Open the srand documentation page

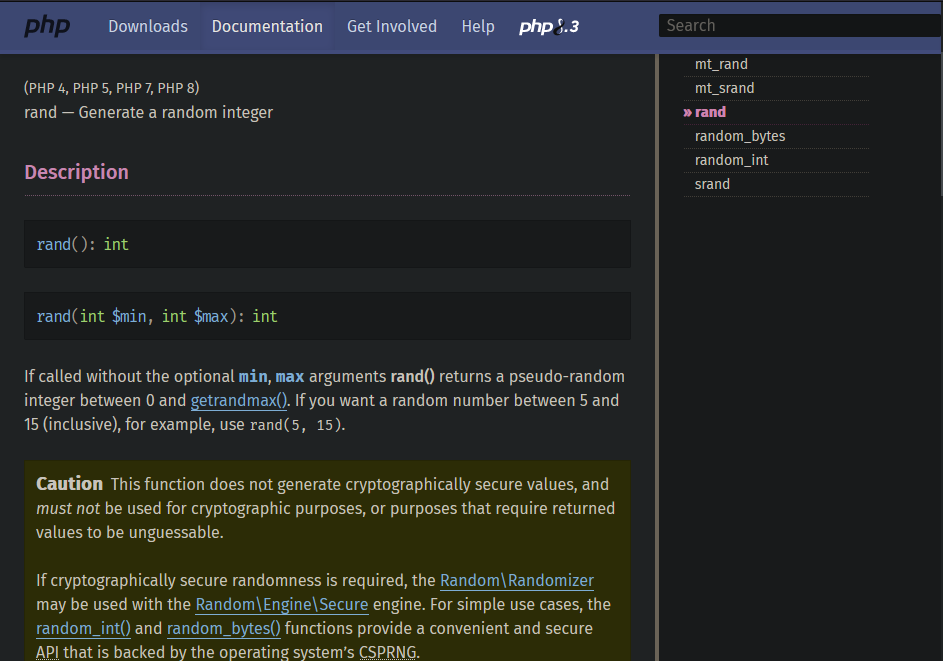712,184
